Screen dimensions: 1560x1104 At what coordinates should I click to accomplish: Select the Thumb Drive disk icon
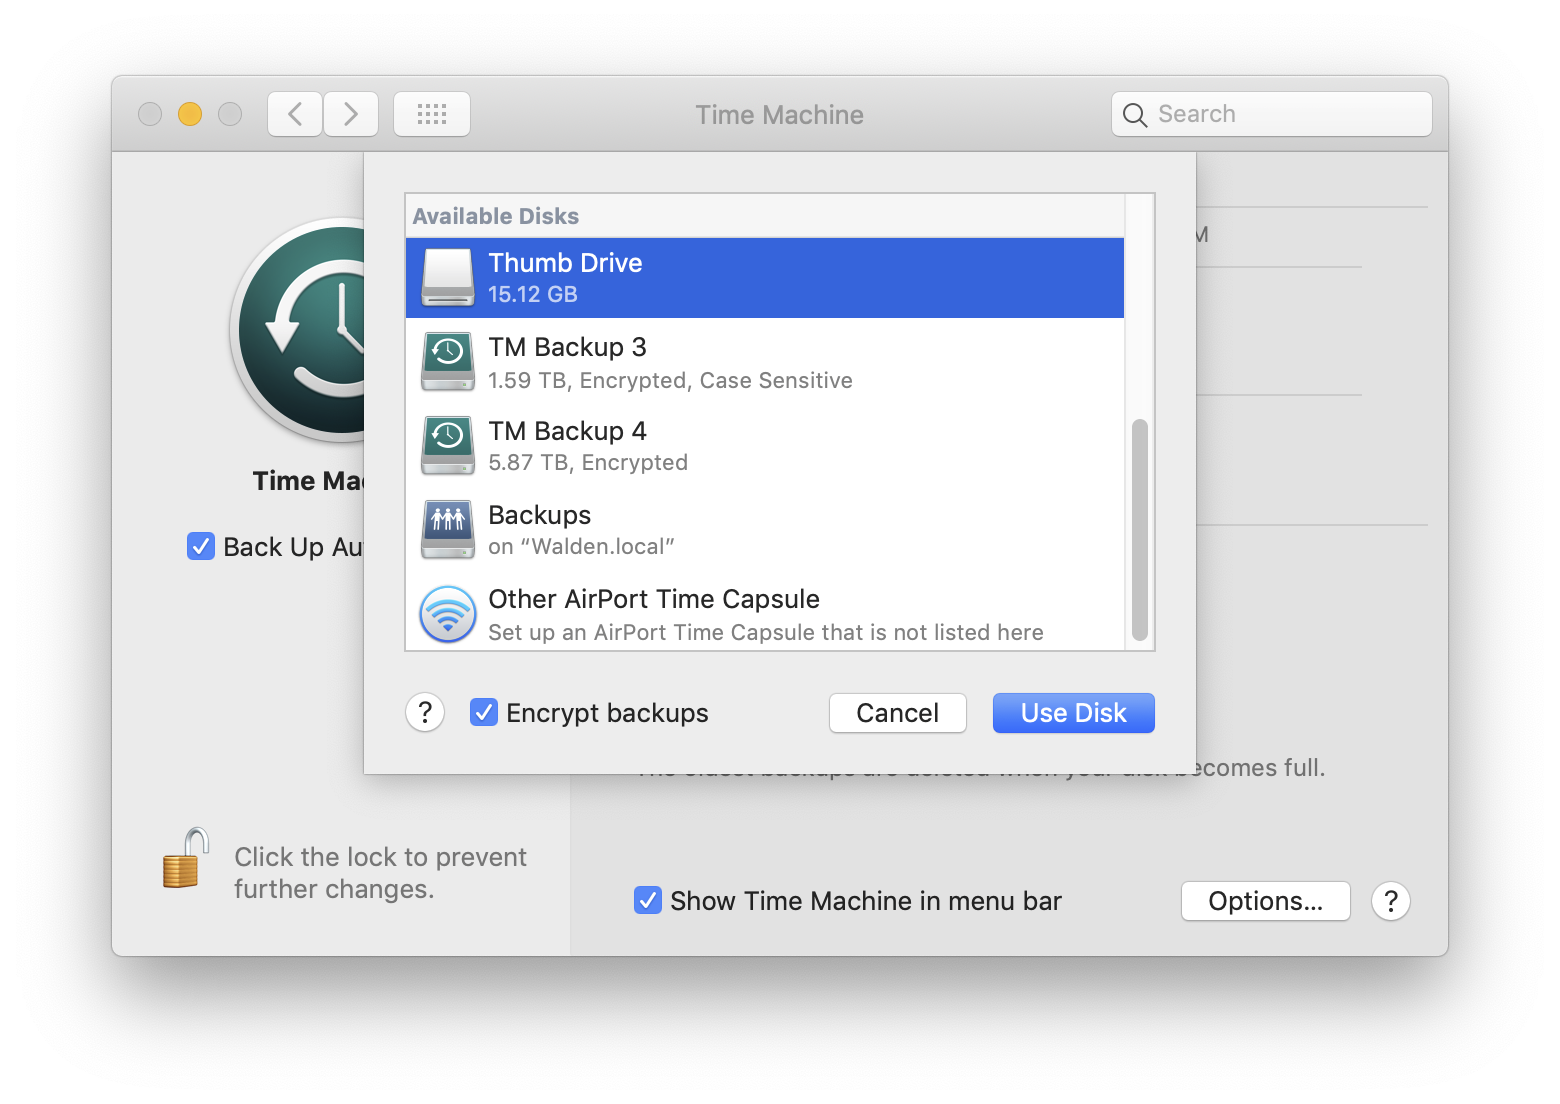pyautogui.click(x=447, y=277)
